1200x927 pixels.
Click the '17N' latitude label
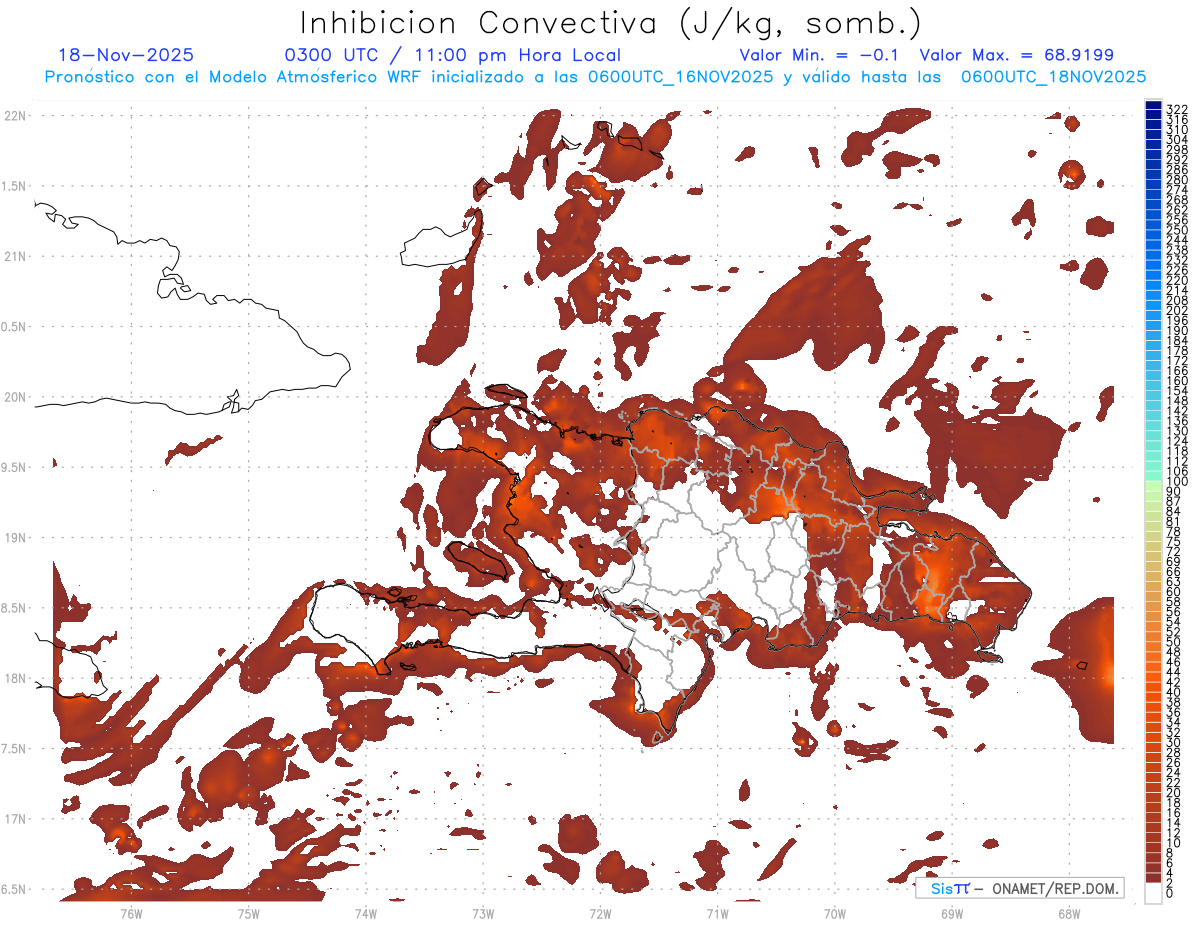tap(15, 819)
